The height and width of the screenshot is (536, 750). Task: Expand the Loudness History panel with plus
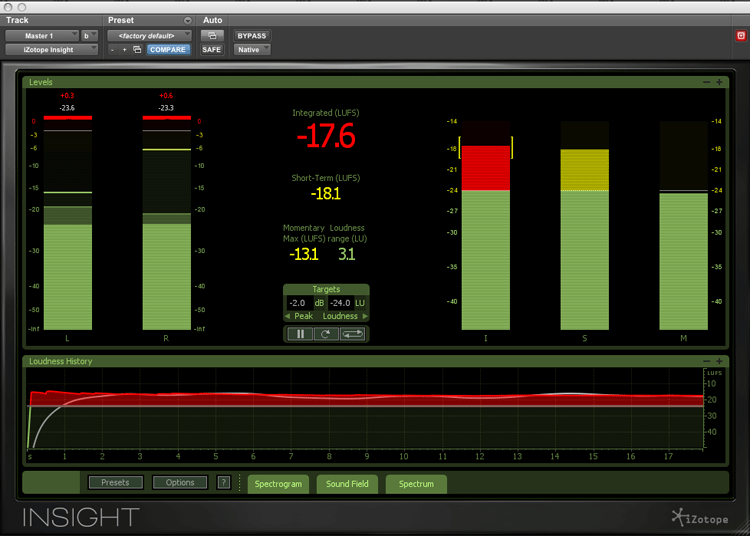719,361
